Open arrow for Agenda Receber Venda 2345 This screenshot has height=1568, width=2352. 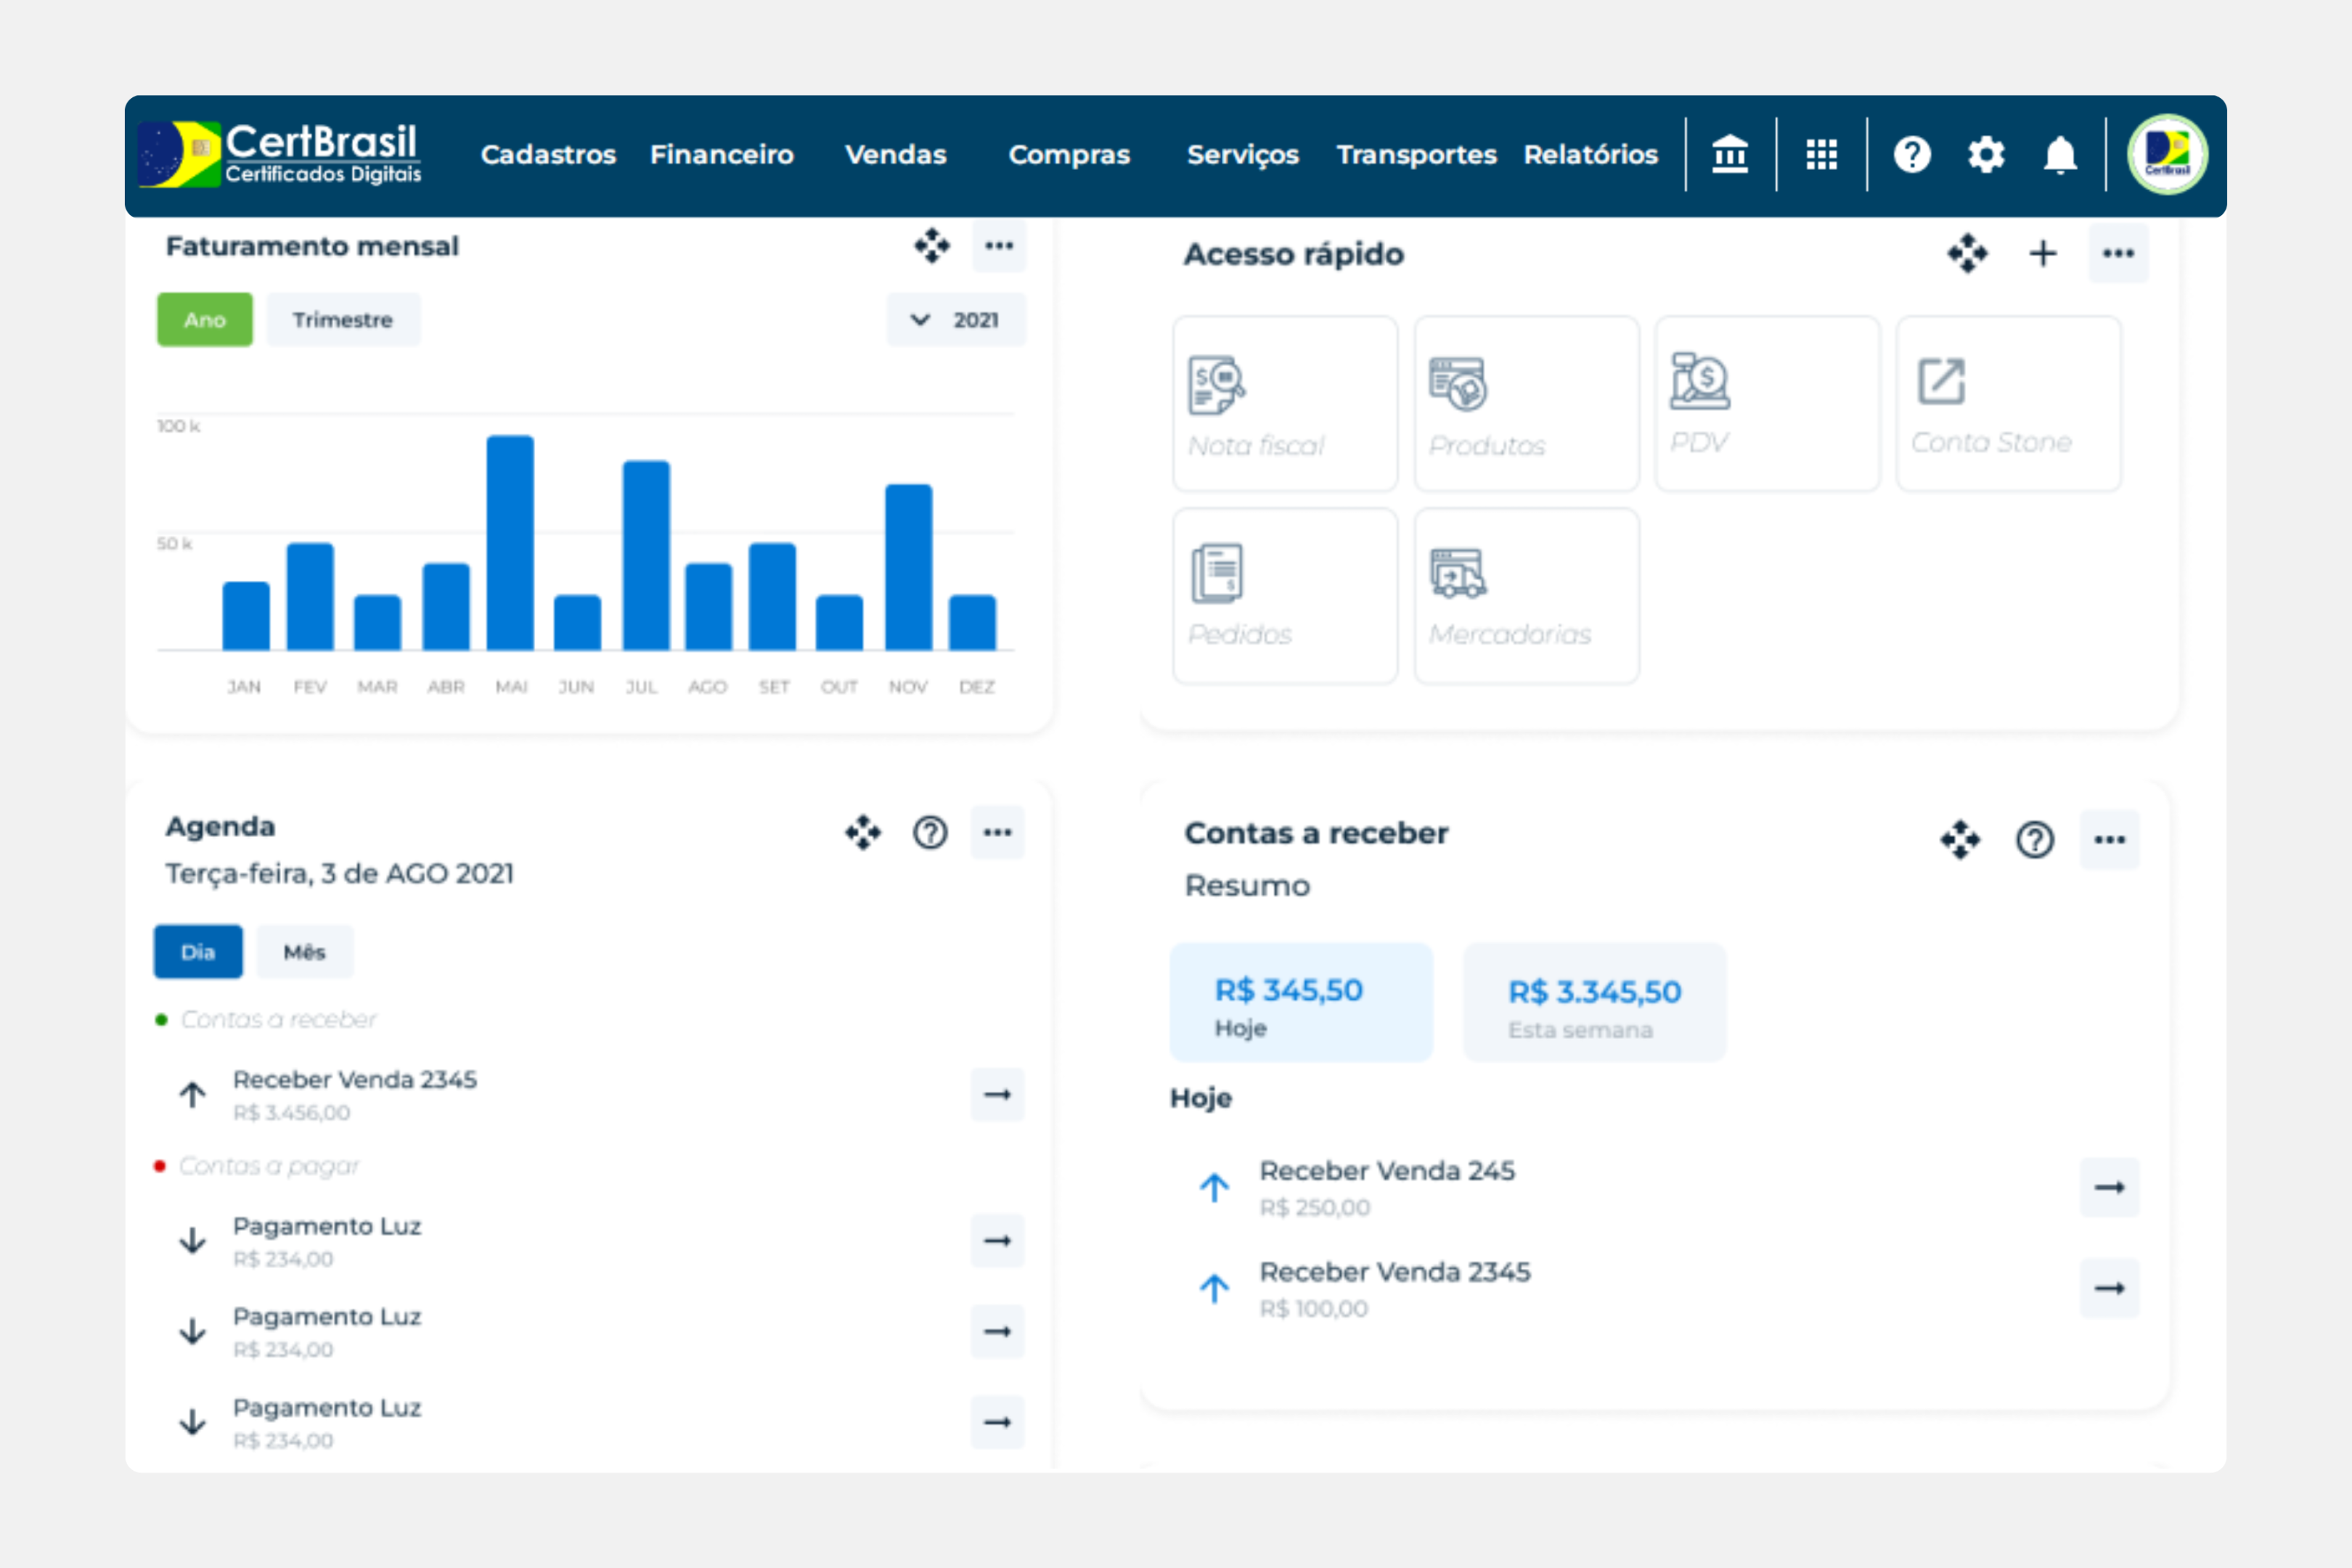point(997,1094)
